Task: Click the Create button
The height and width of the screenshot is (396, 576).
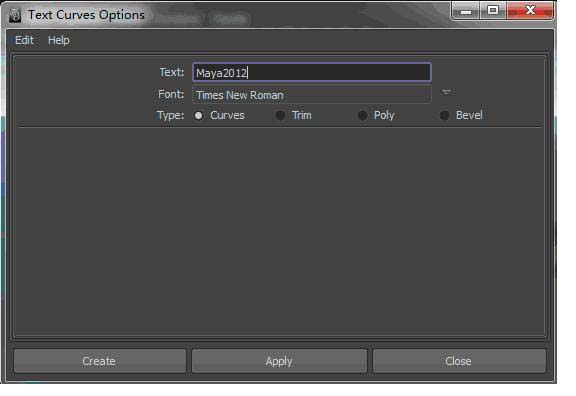Action: coord(100,361)
